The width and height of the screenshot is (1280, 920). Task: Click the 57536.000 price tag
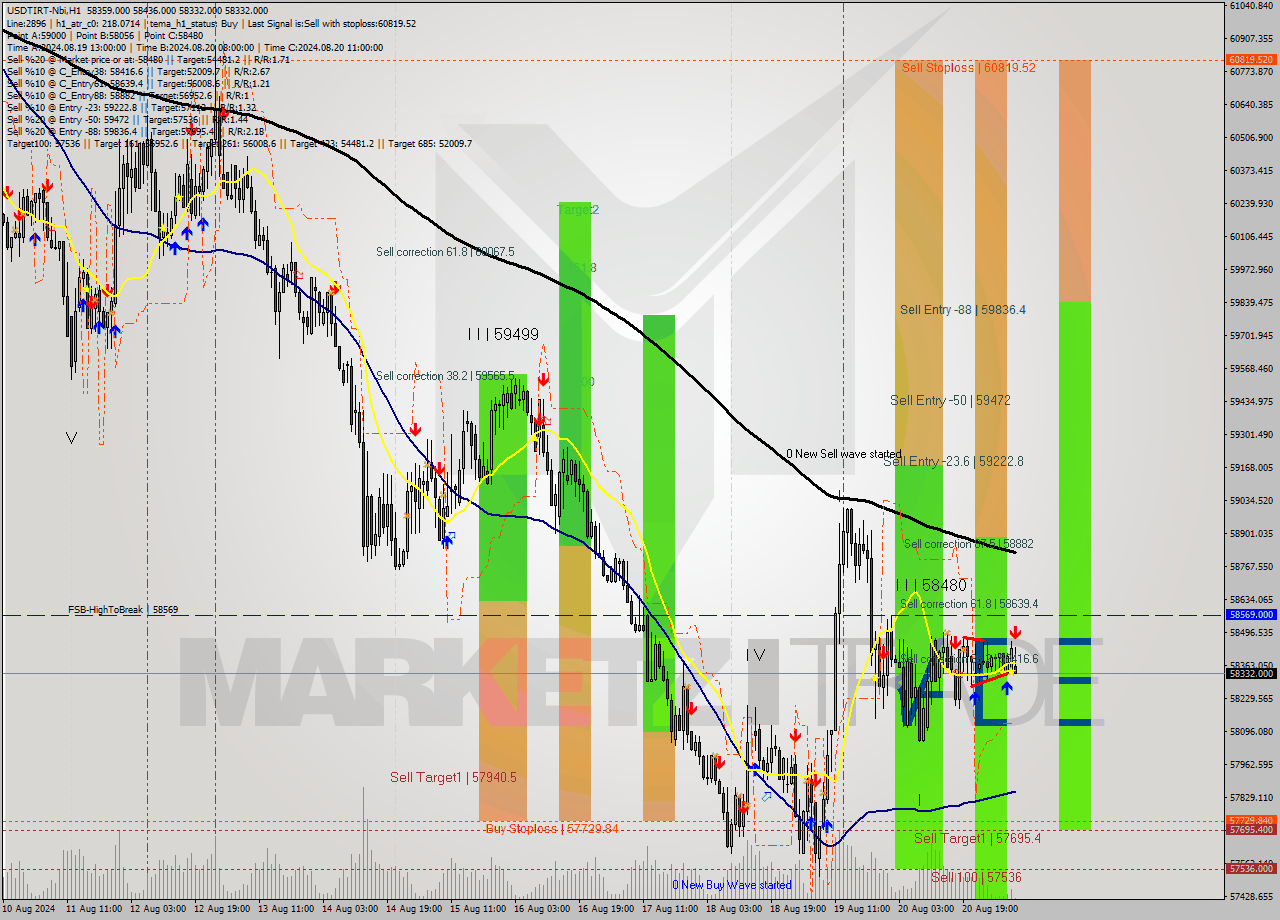pos(1251,869)
